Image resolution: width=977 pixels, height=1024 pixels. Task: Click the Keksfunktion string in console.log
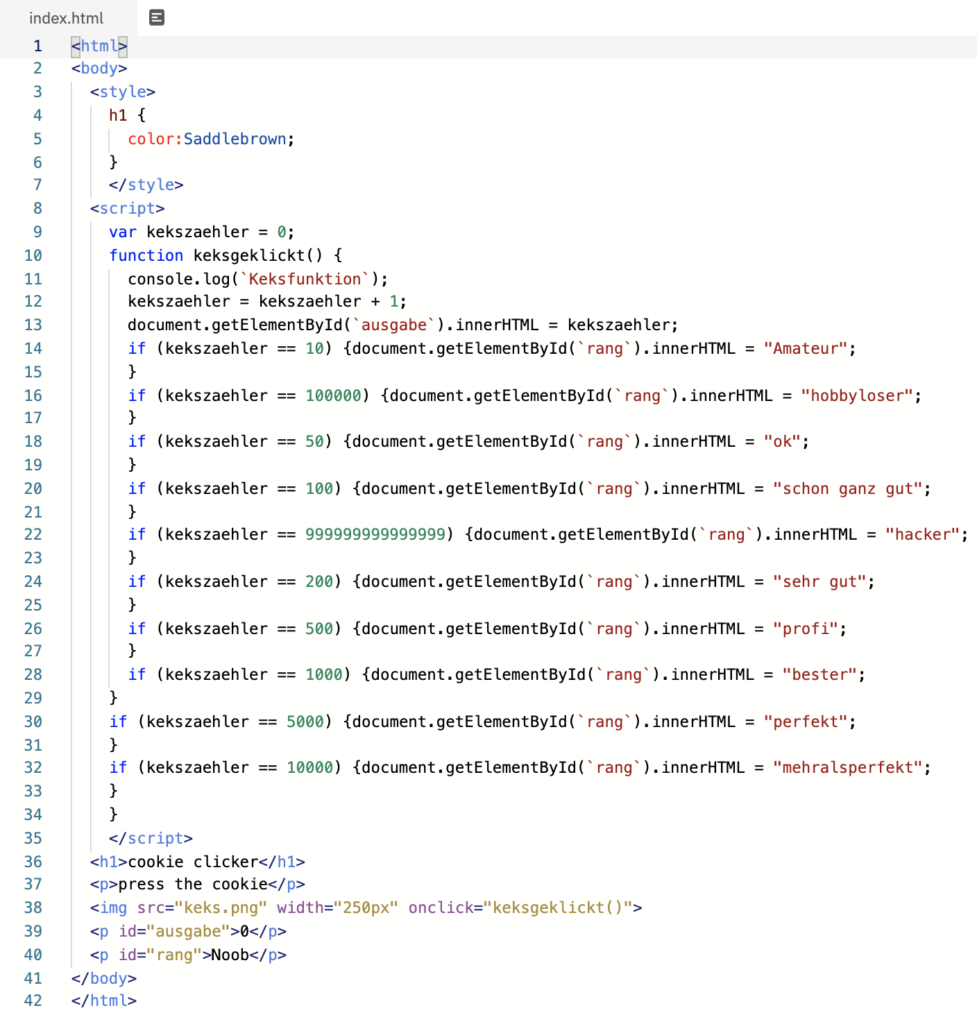[x=305, y=279]
